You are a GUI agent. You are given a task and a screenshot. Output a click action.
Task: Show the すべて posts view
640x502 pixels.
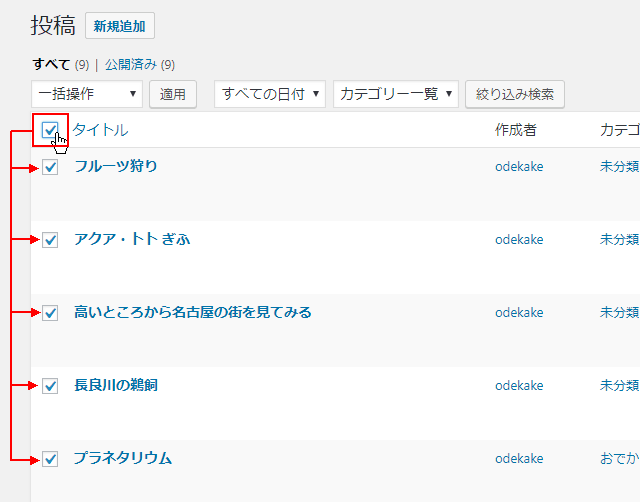tap(51, 65)
